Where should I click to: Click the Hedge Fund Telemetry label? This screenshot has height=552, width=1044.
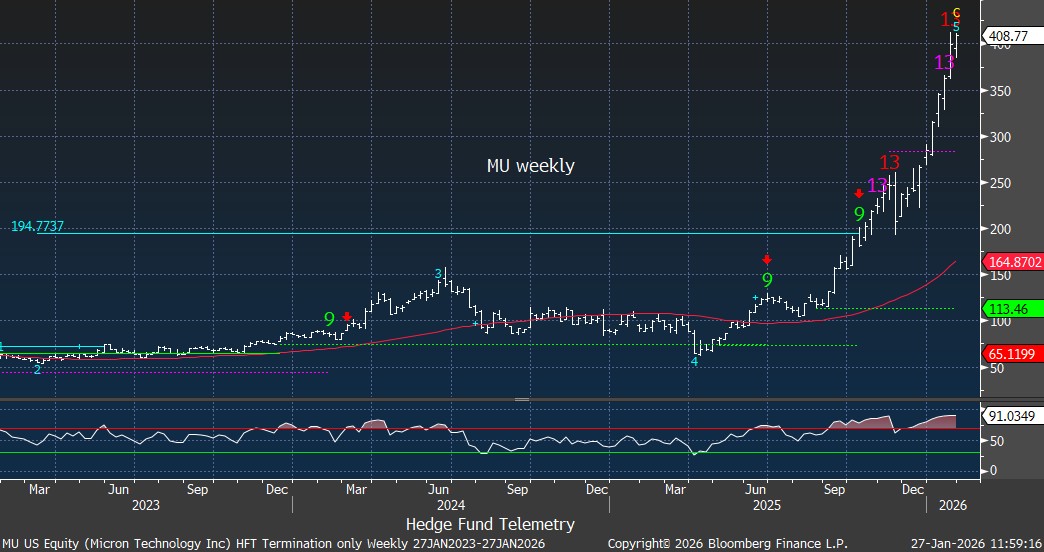coord(490,524)
